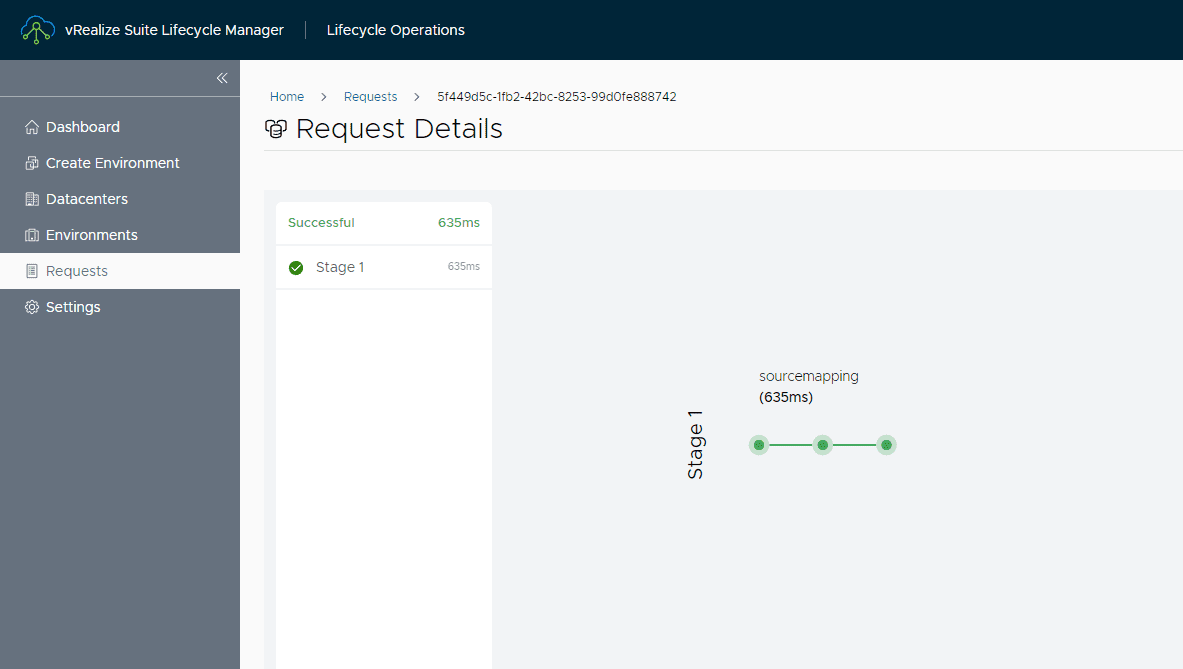The image size is (1183, 669).
Task: Select the Requests sidebar icon
Action: [31, 271]
